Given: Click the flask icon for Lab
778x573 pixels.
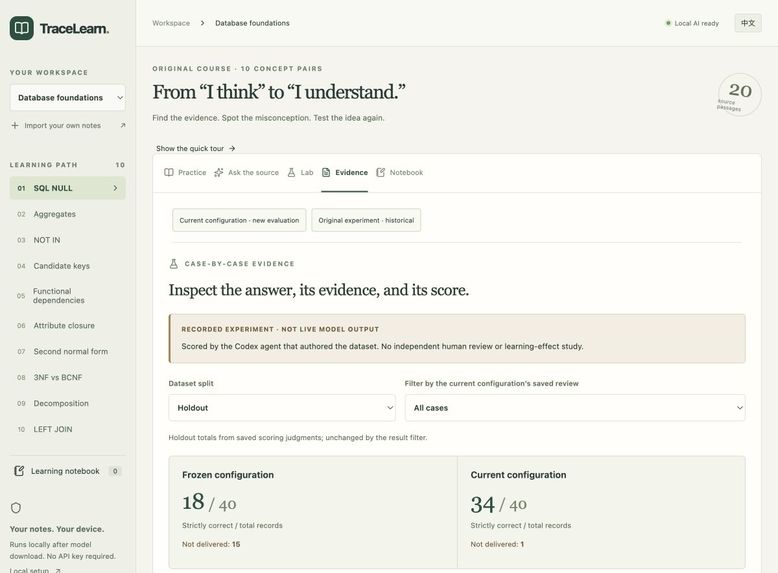Looking at the screenshot, I should [x=291, y=173].
